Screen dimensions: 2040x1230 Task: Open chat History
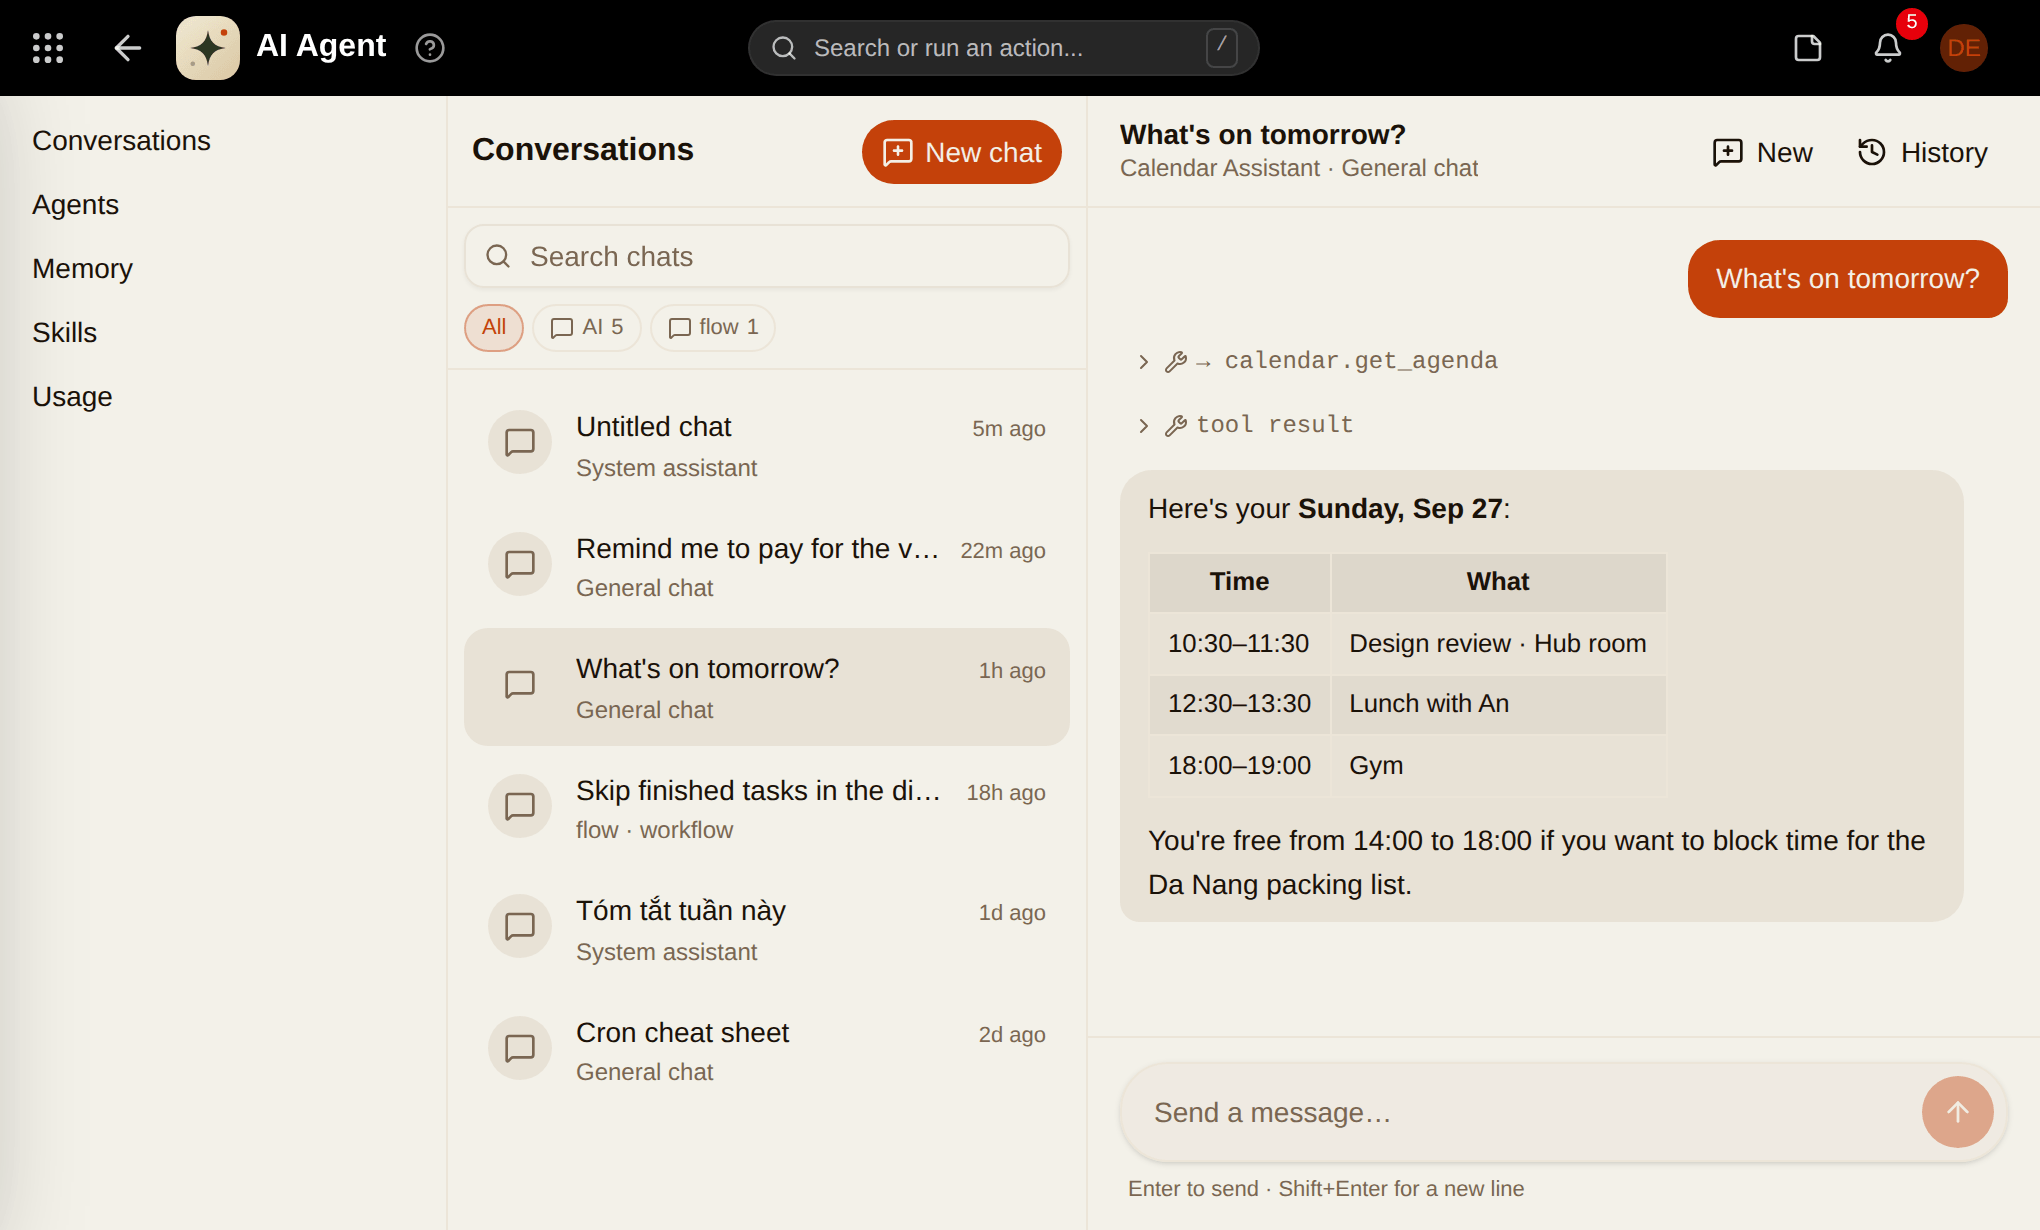tap(1923, 152)
